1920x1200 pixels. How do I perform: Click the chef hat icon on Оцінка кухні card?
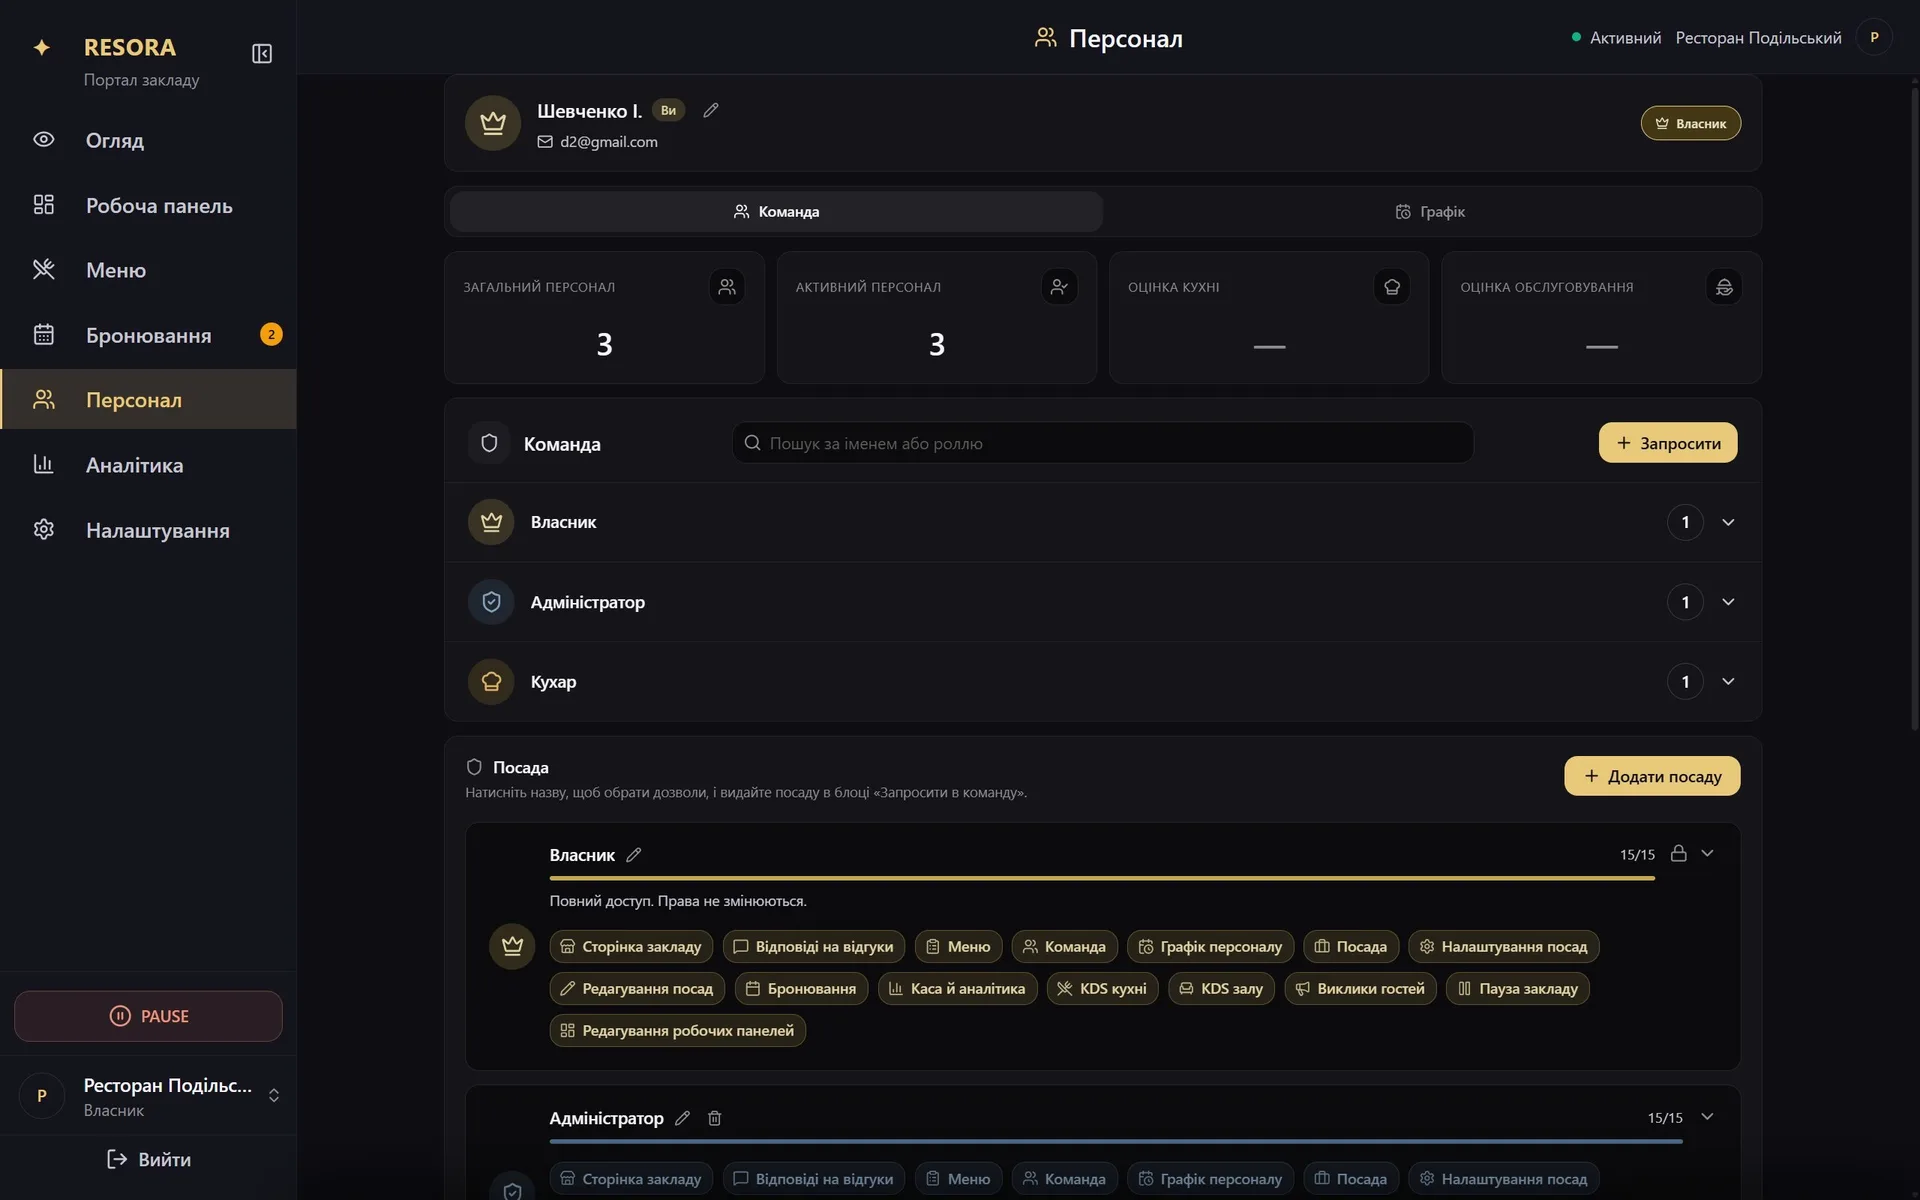1392,287
